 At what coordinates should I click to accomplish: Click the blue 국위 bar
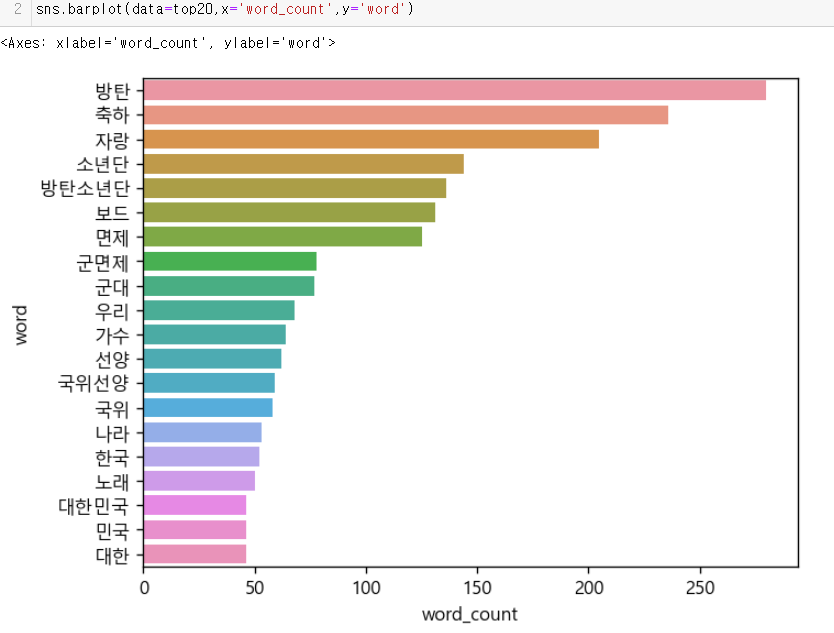point(208,407)
